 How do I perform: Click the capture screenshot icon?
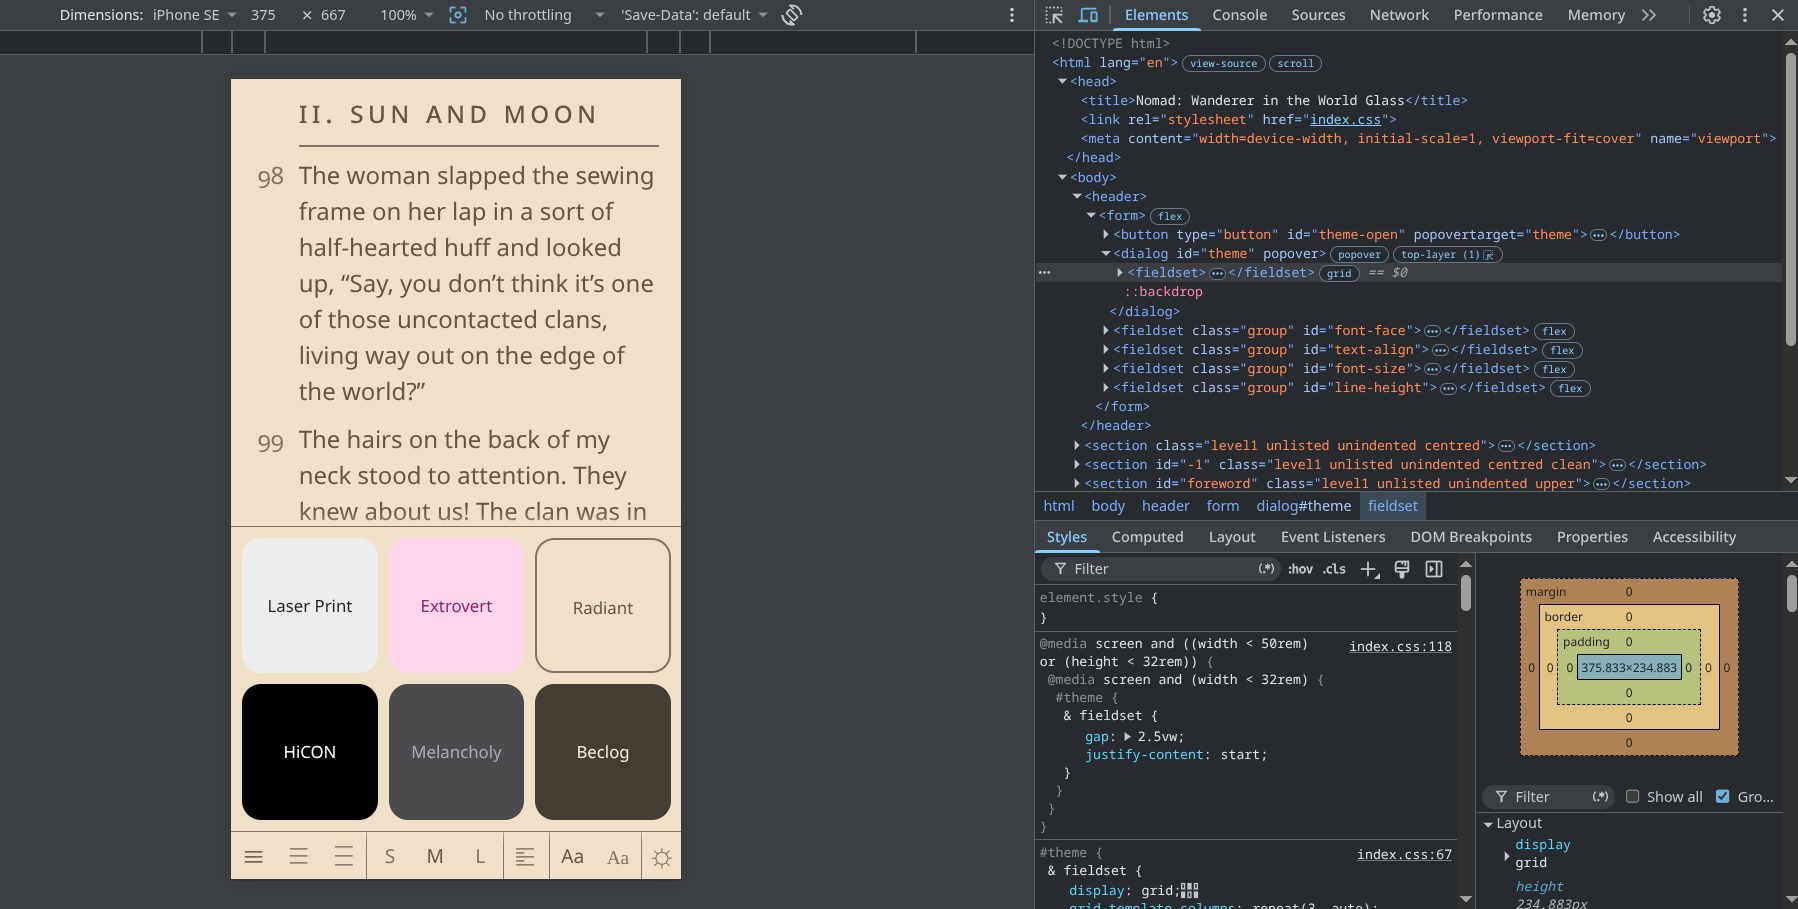[x=458, y=15]
